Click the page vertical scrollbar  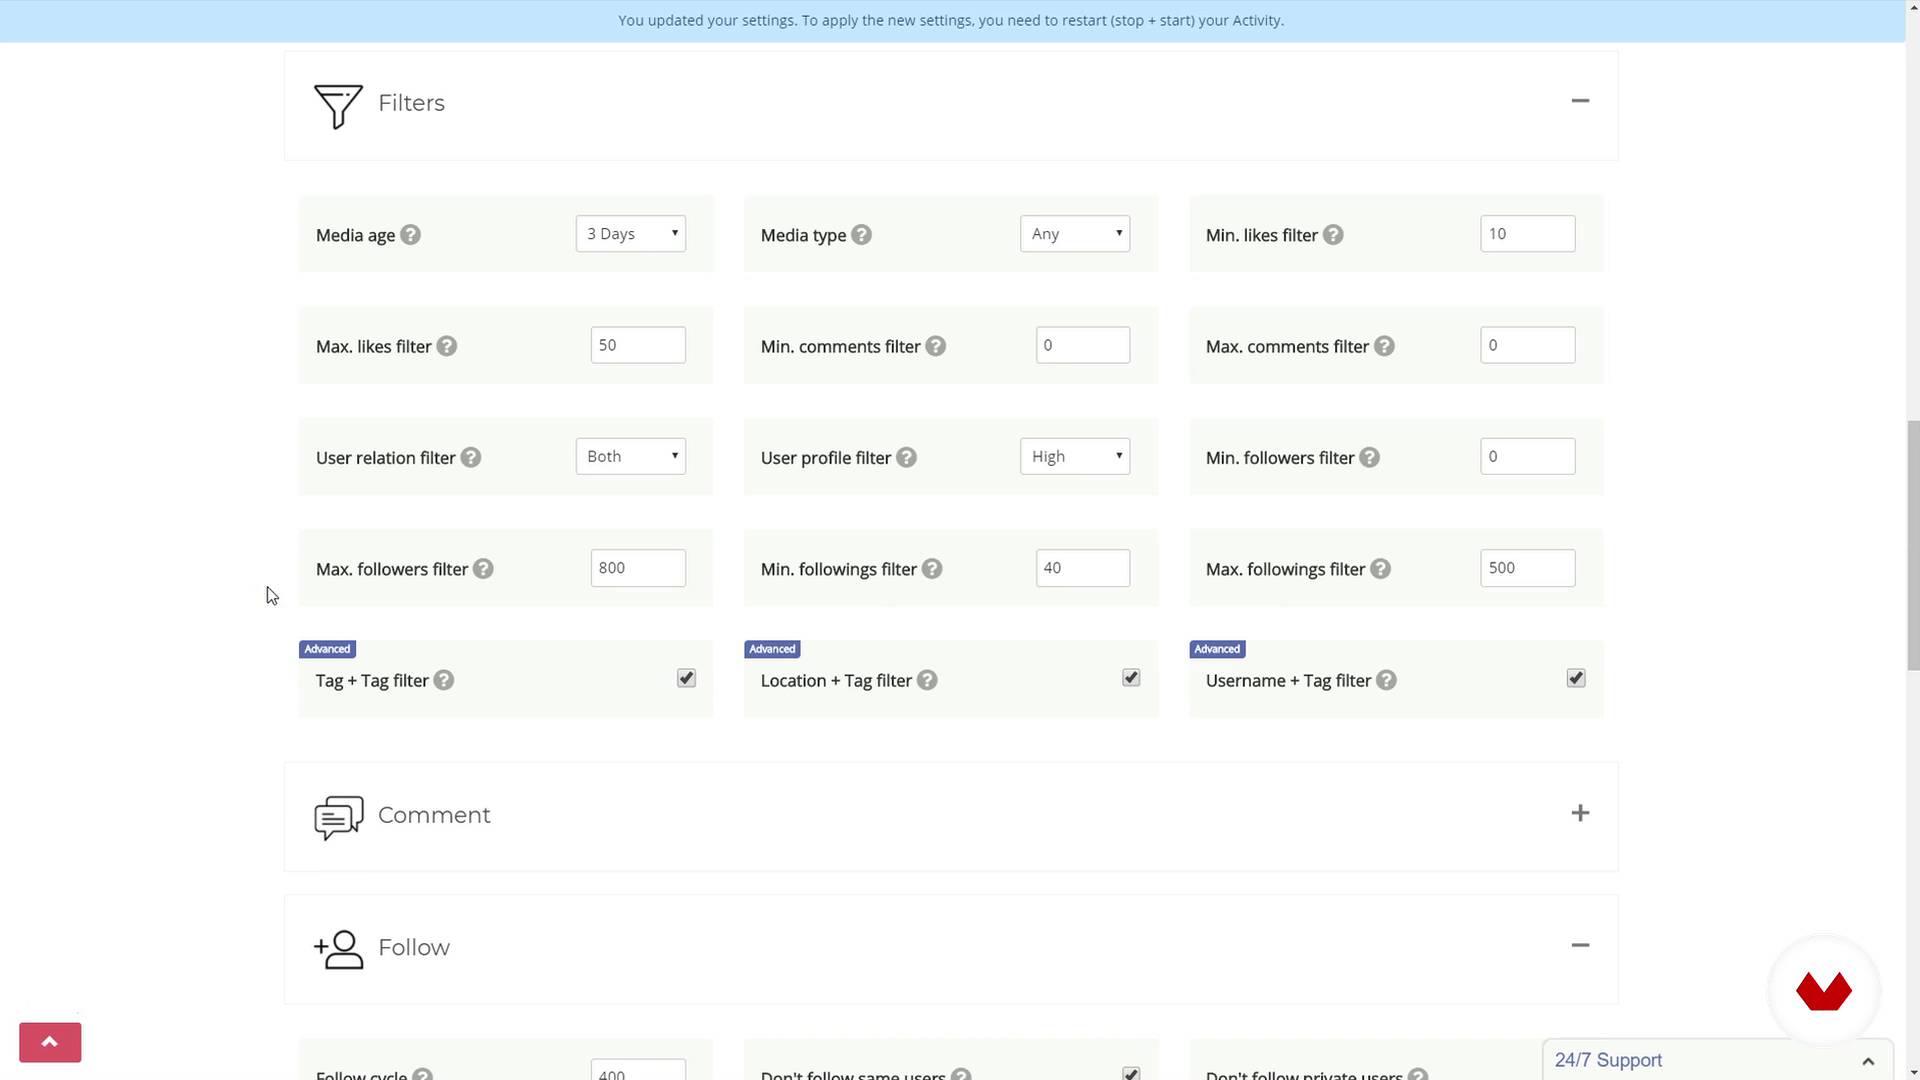1912,545
